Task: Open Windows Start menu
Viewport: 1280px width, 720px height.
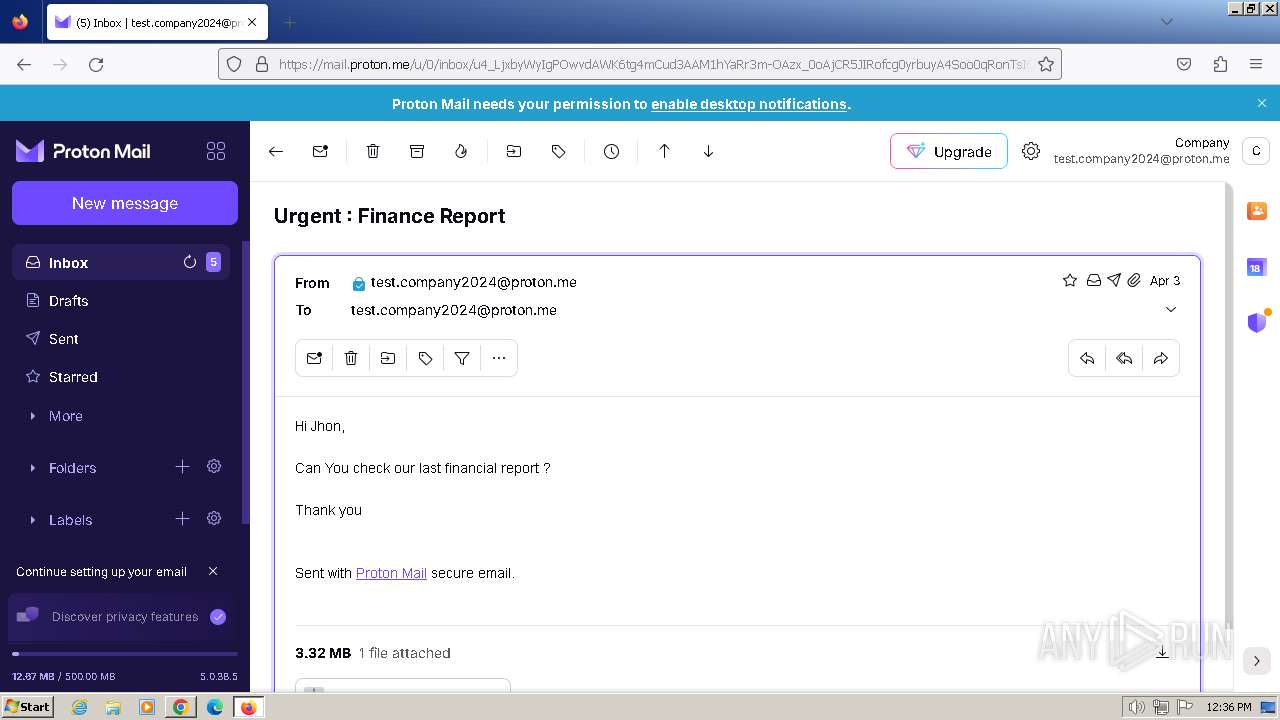Action: coord(28,707)
